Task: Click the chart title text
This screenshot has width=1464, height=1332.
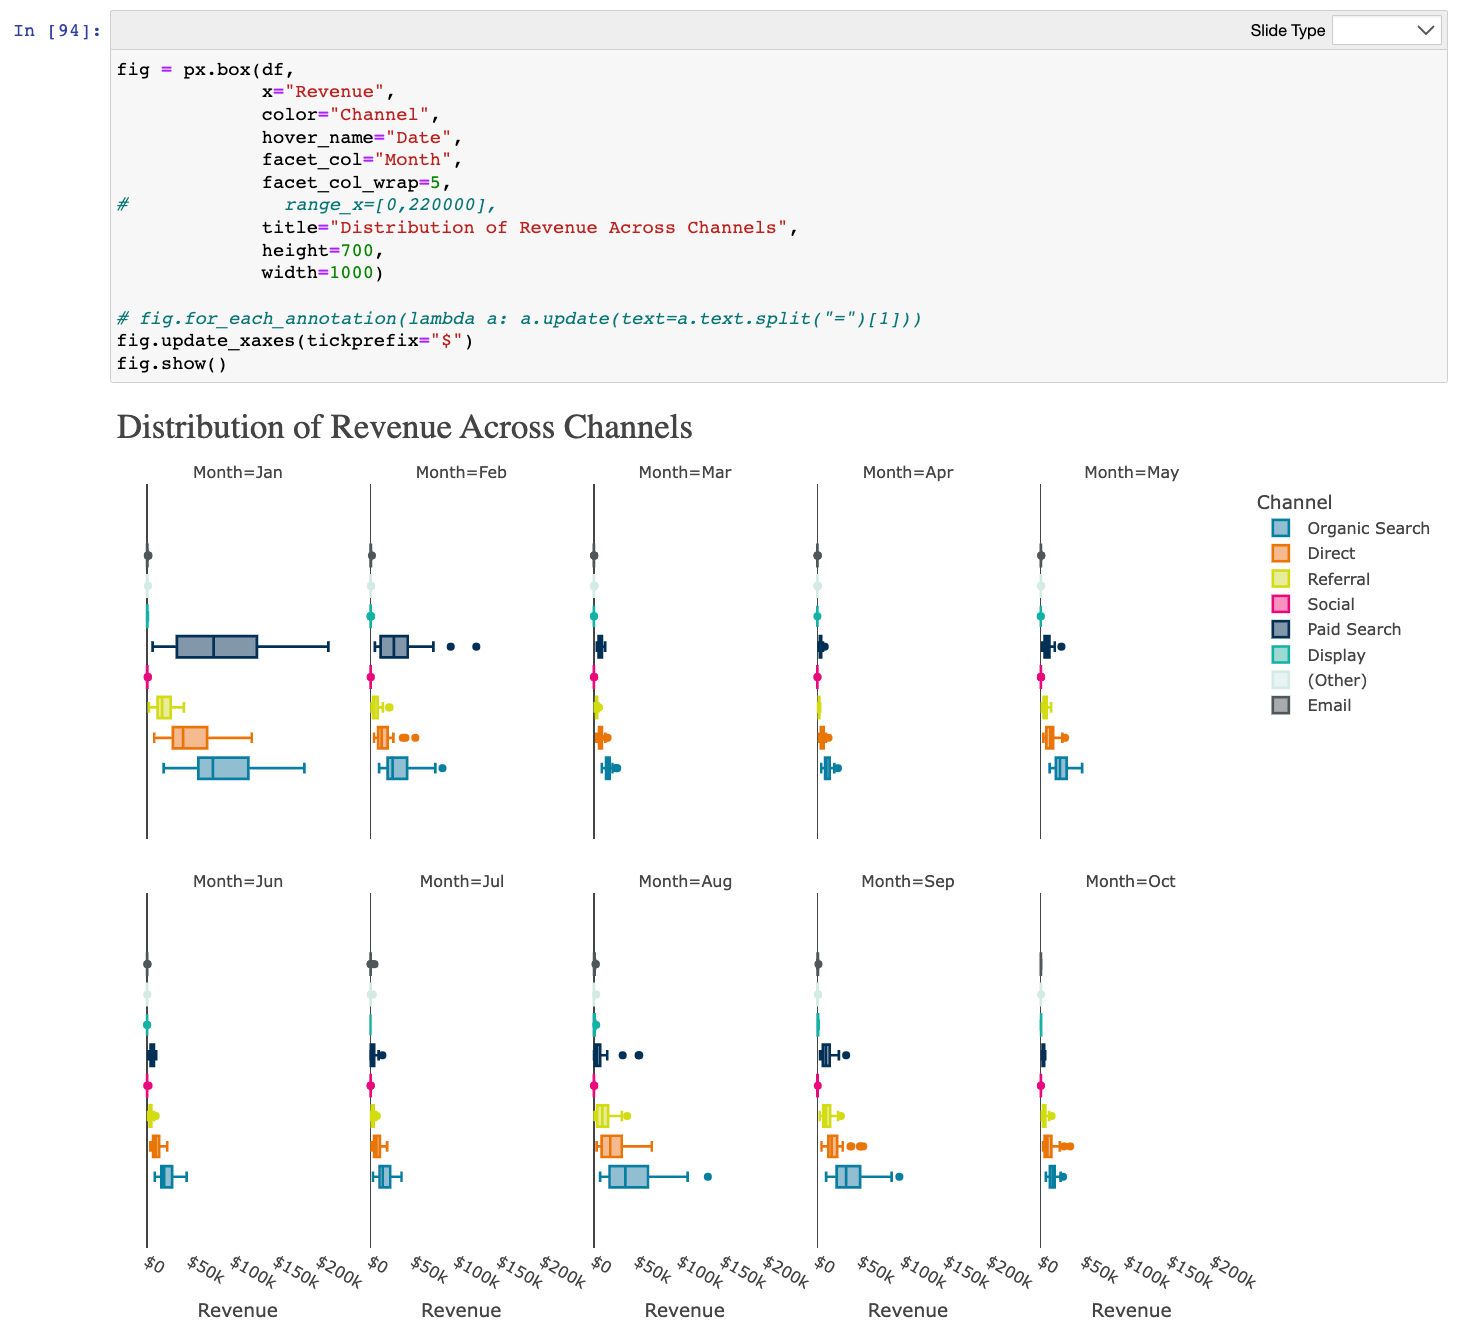Action: [x=404, y=427]
